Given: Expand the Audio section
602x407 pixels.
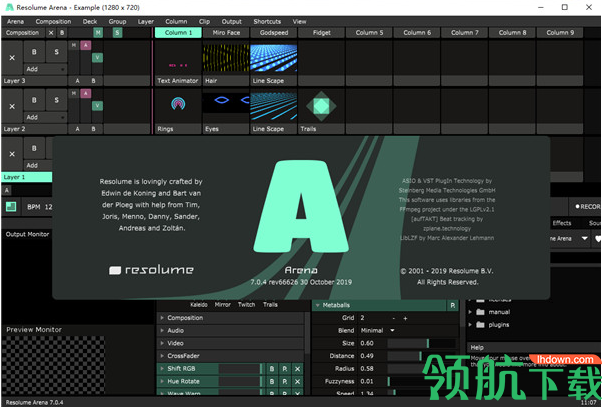Looking at the screenshot, I should [162, 331].
